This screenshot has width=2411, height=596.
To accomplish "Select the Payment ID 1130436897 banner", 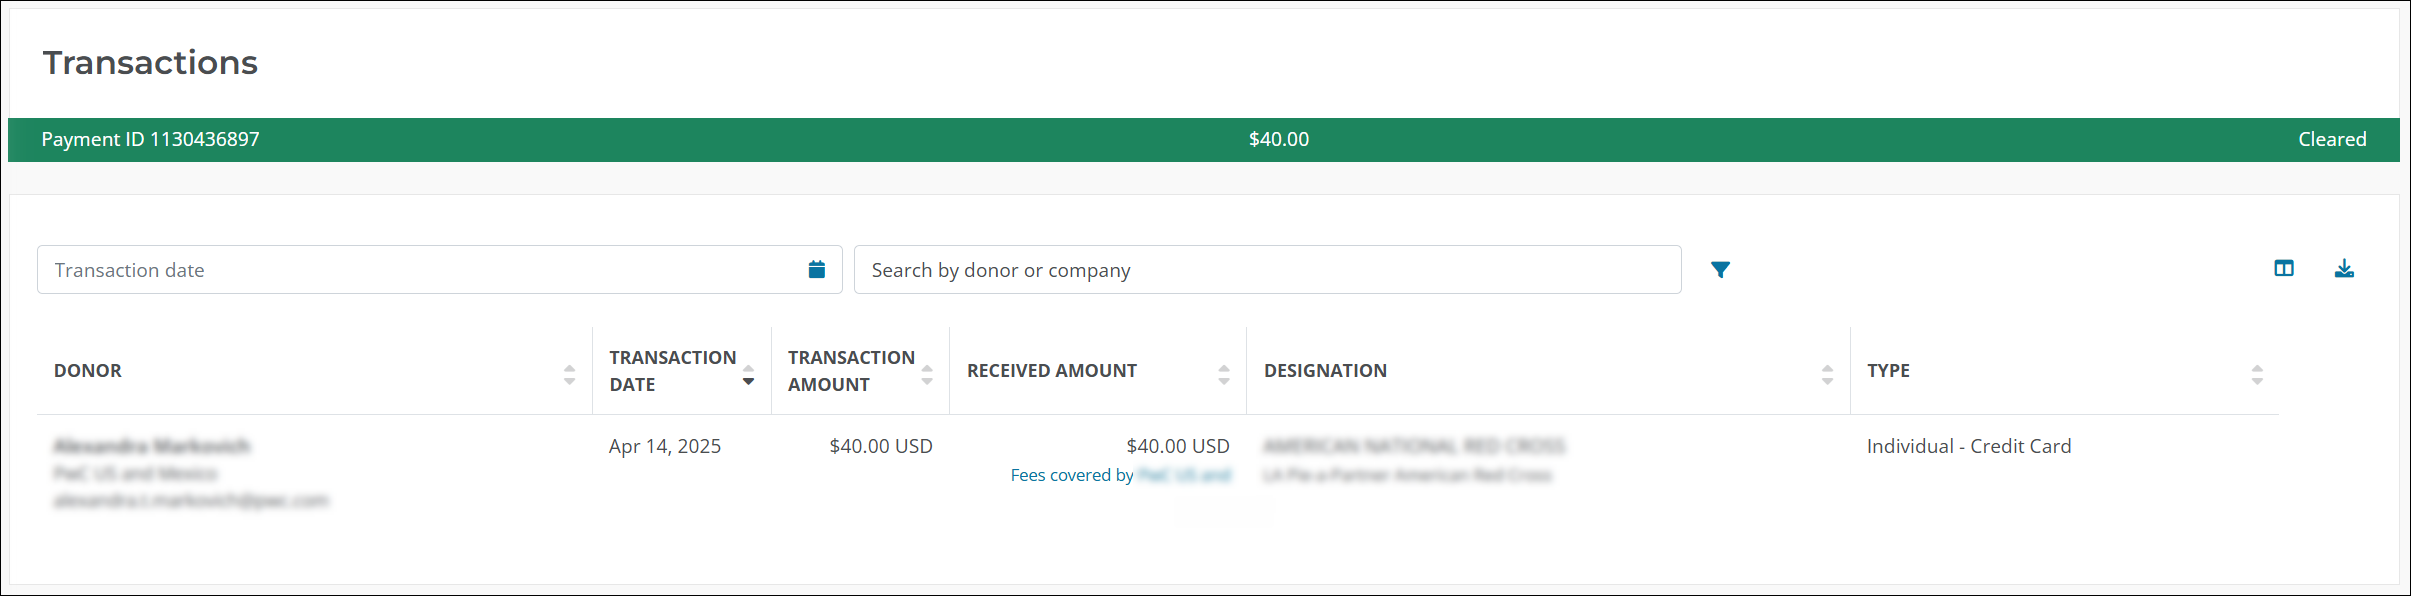I will 150,140.
